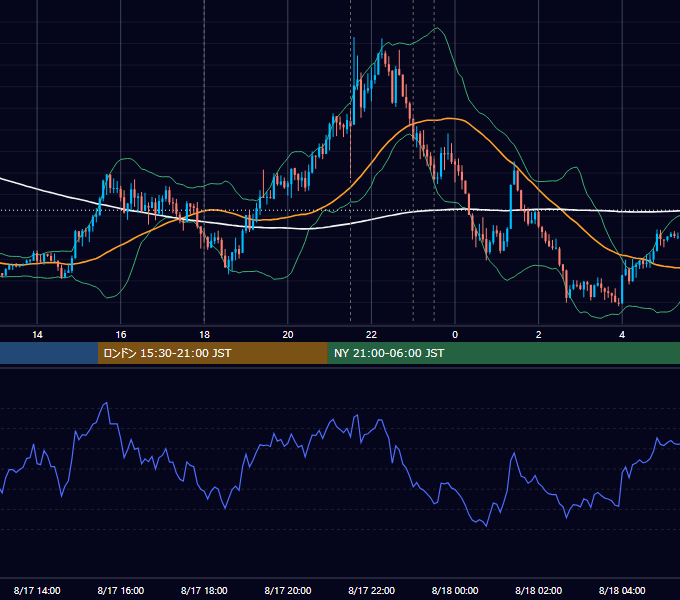Click the ロンドン 15:30-21:00 JST session bar
This screenshot has height=600, width=680.
click(212, 353)
